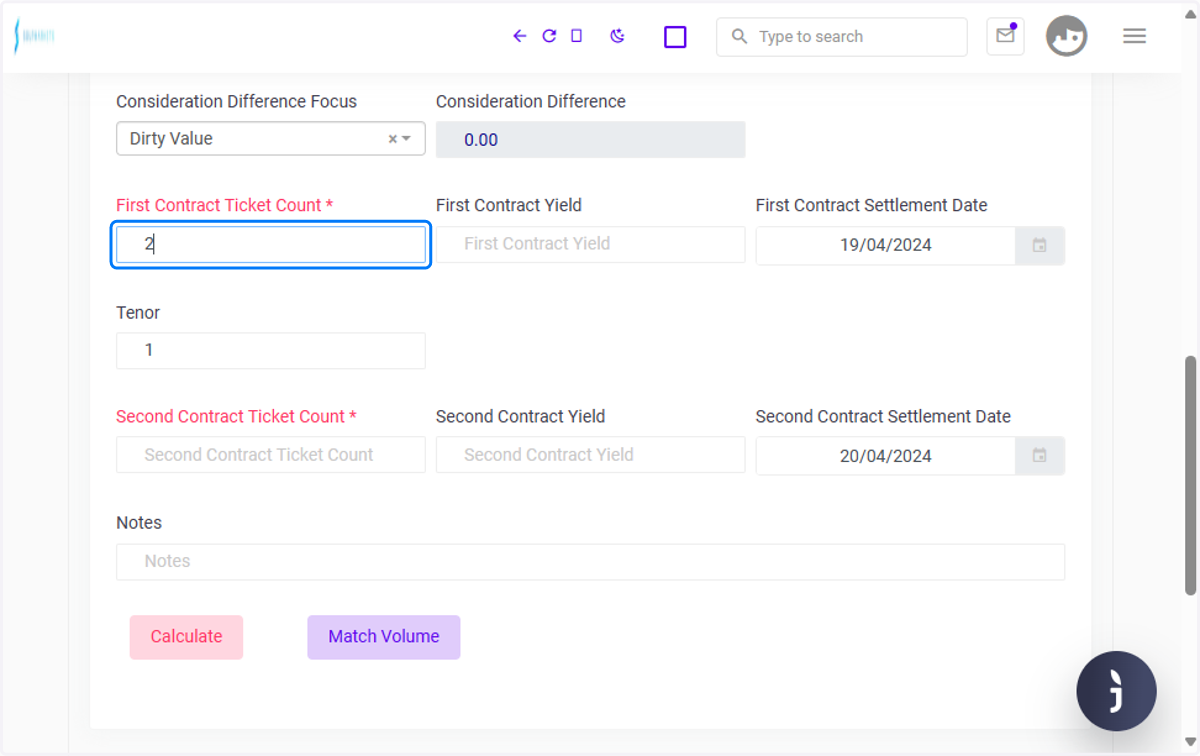Click the First Contract Settlement Date label
Screen dimensions: 1200x756
click(x=871, y=205)
